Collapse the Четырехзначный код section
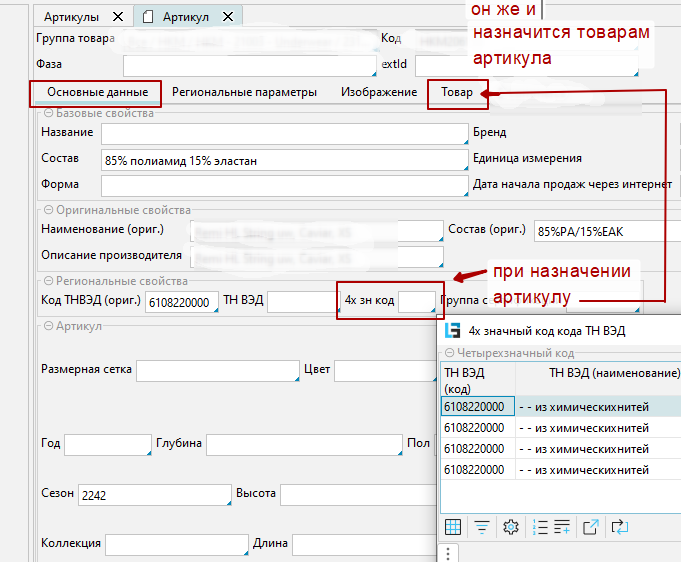 tap(450, 353)
